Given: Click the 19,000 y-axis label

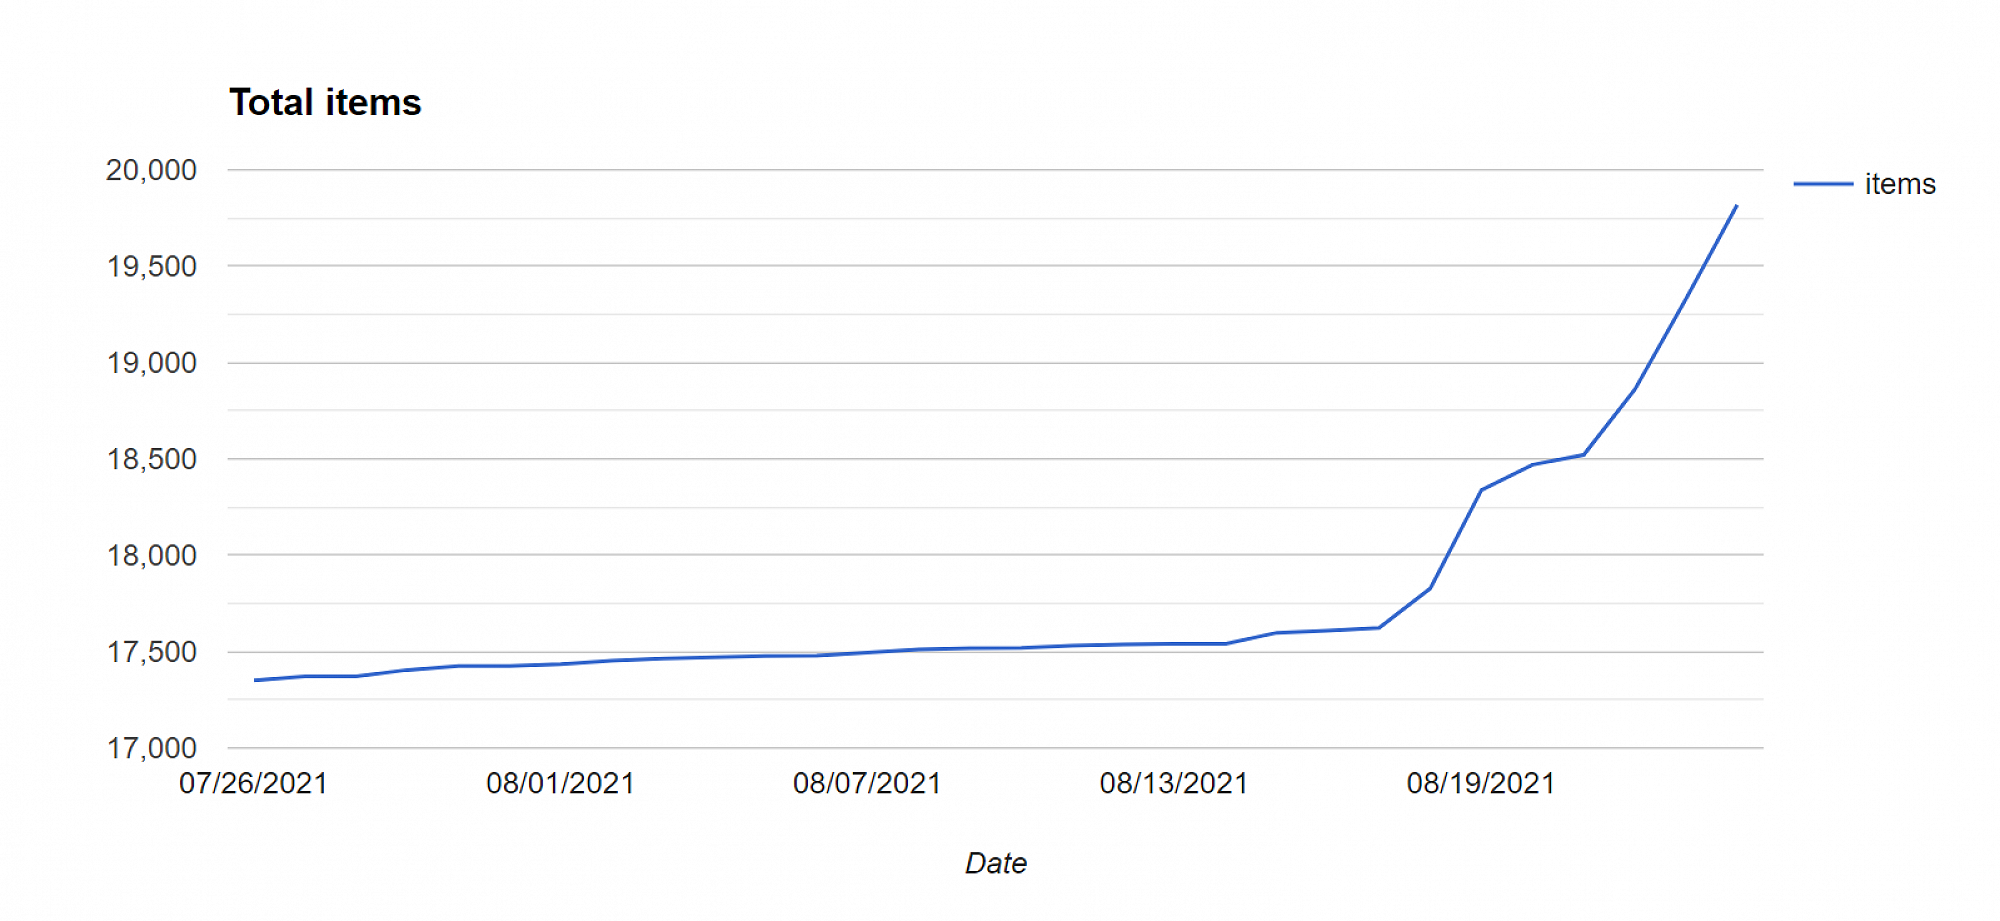Looking at the screenshot, I should coord(152,363).
